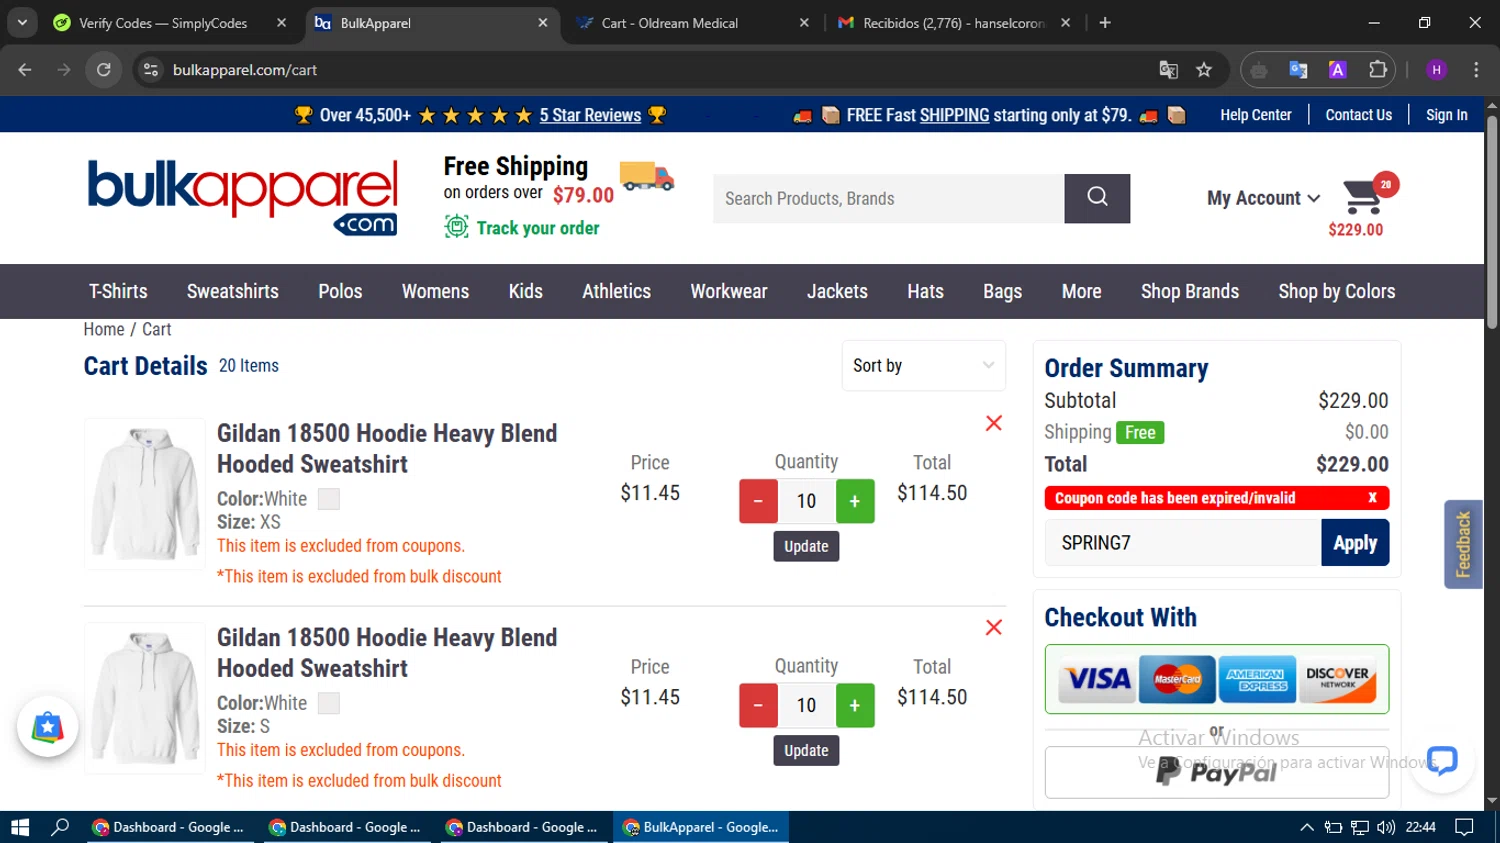This screenshot has width=1500, height=843.
Task: Open the Windows Start menu
Action: click(x=20, y=827)
